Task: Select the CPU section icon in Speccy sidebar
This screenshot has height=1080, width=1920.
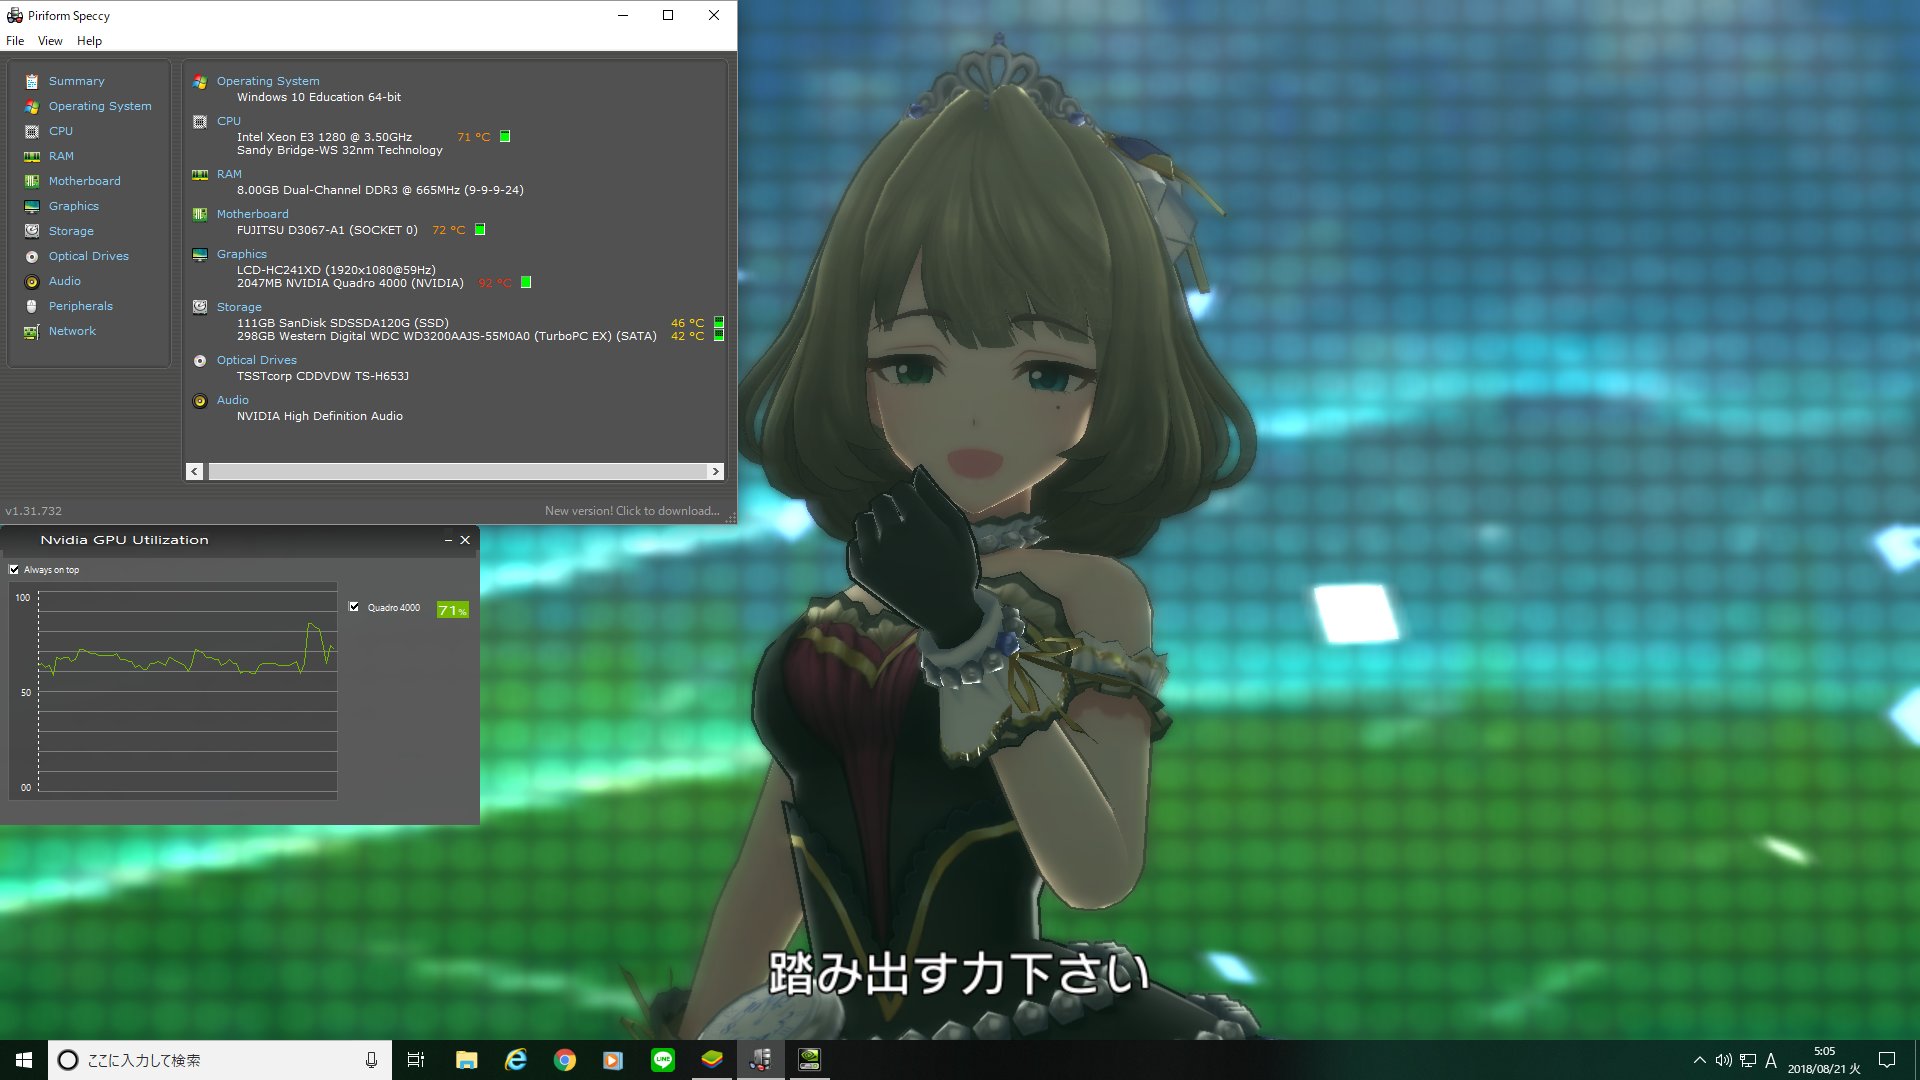Action: click(32, 131)
